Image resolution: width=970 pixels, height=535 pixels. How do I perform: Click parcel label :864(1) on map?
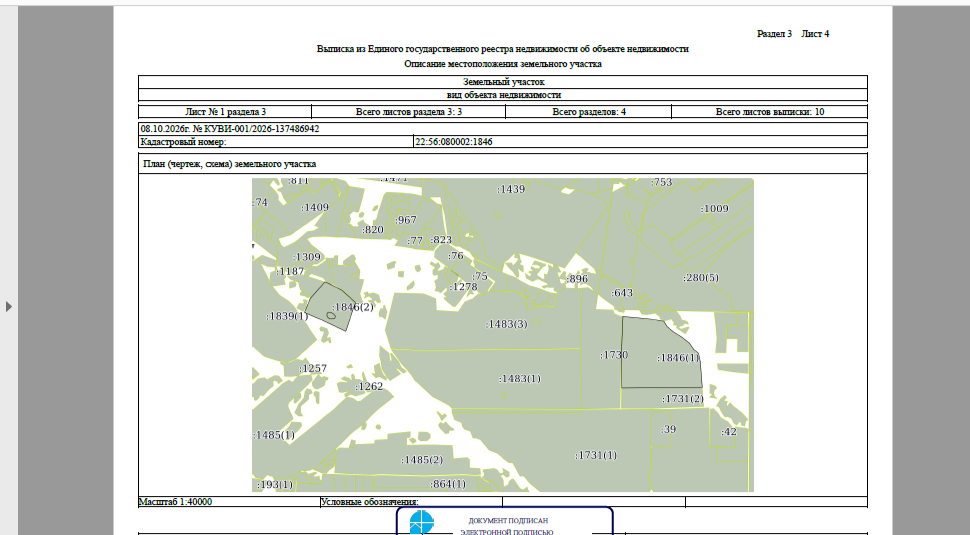(x=448, y=484)
